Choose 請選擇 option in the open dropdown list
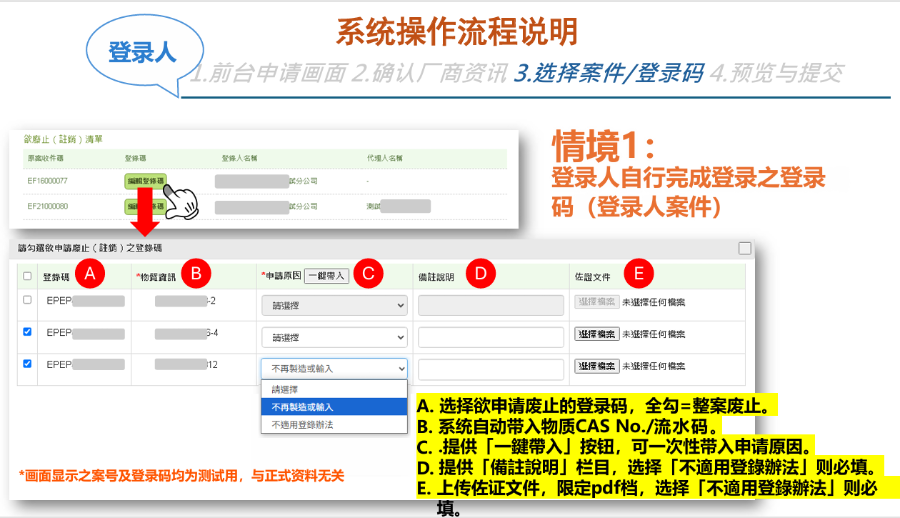The image size is (900, 518). (x=334, y=389)
